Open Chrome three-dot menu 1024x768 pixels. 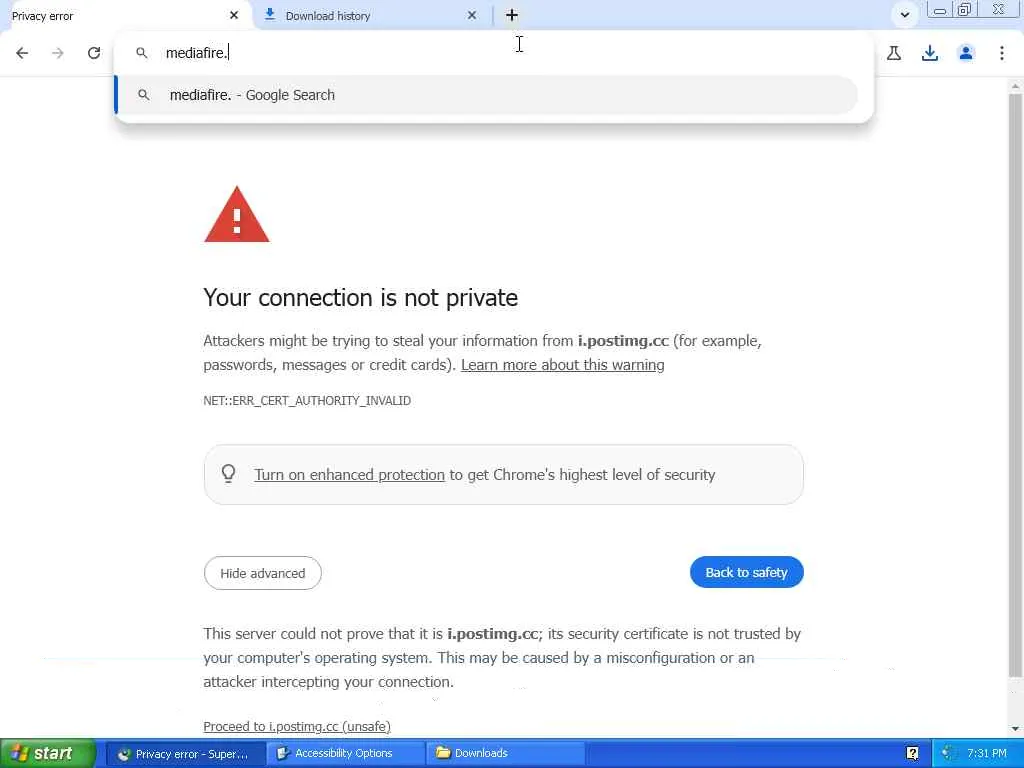coord(1002,53)
